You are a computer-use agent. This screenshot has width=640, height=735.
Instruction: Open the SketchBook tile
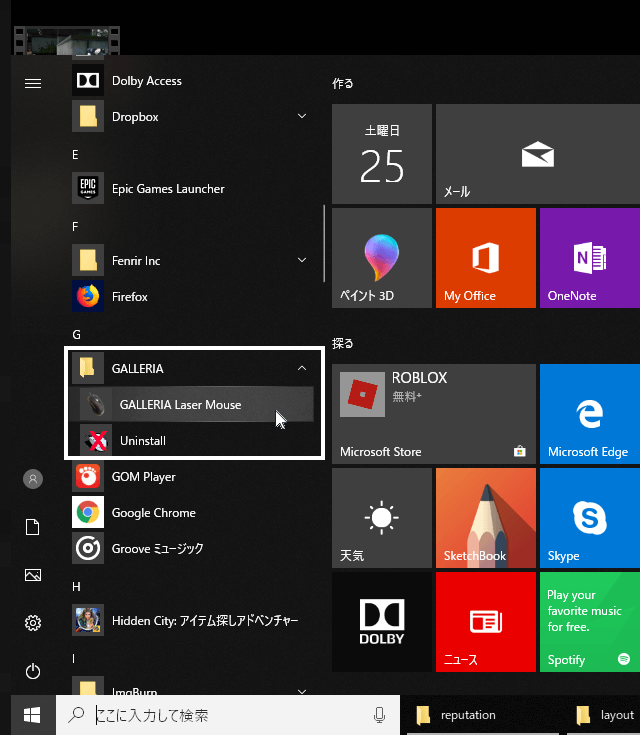[486, 518]
